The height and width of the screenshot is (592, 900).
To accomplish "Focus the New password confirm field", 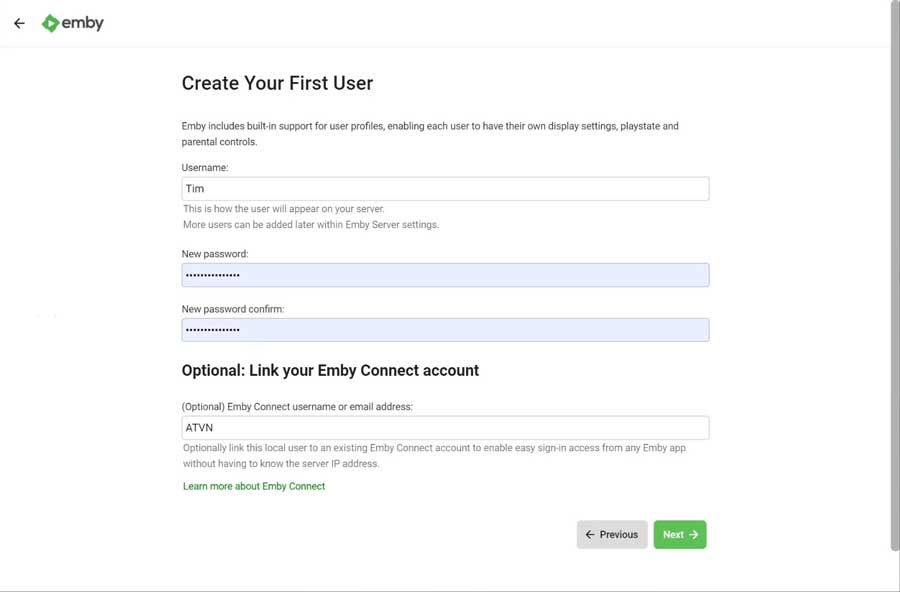I will point(445,330).
